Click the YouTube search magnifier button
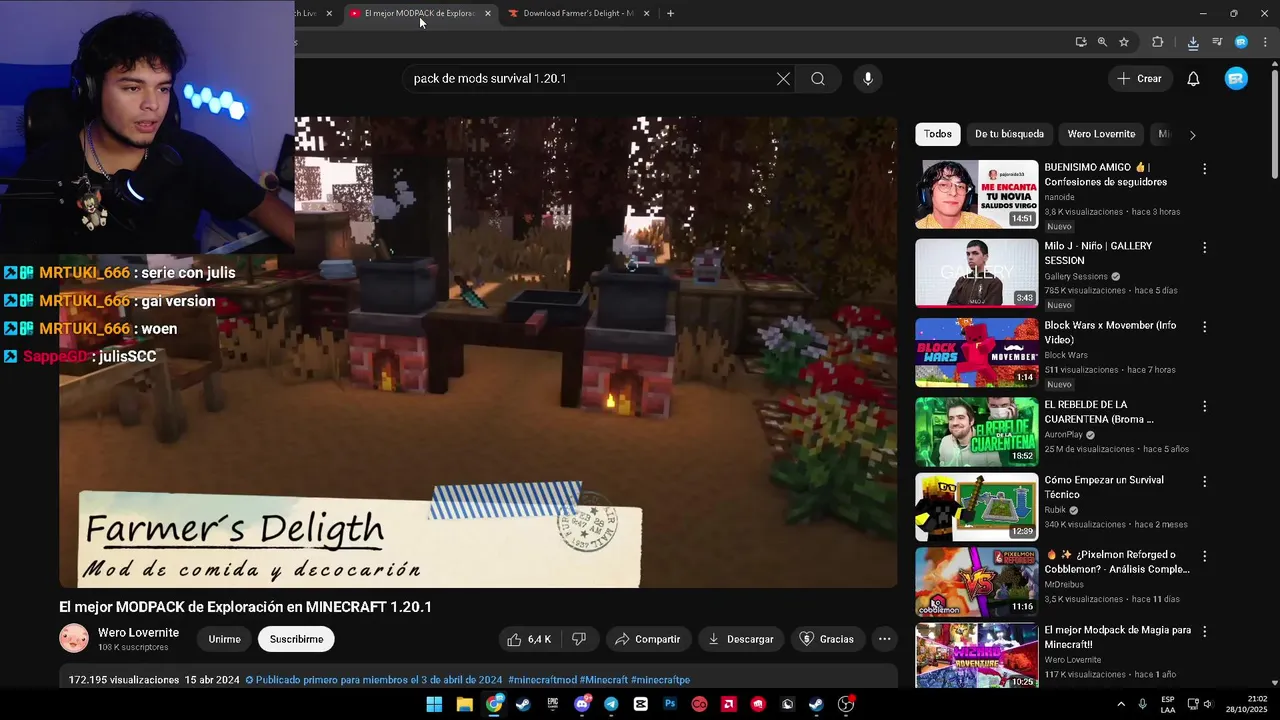The image size is (1280, 720). 818,79
